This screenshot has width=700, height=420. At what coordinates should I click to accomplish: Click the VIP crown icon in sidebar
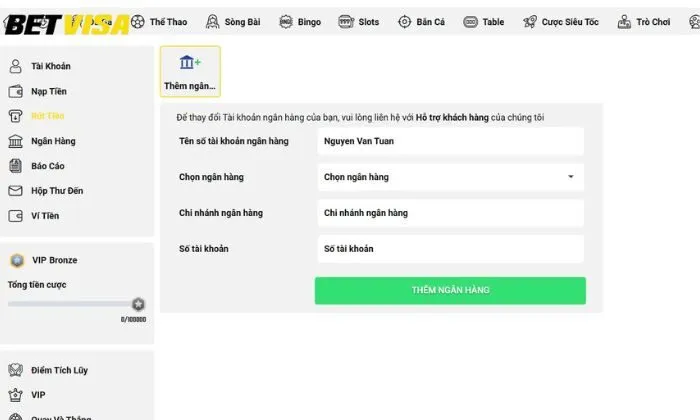point(15,395)
